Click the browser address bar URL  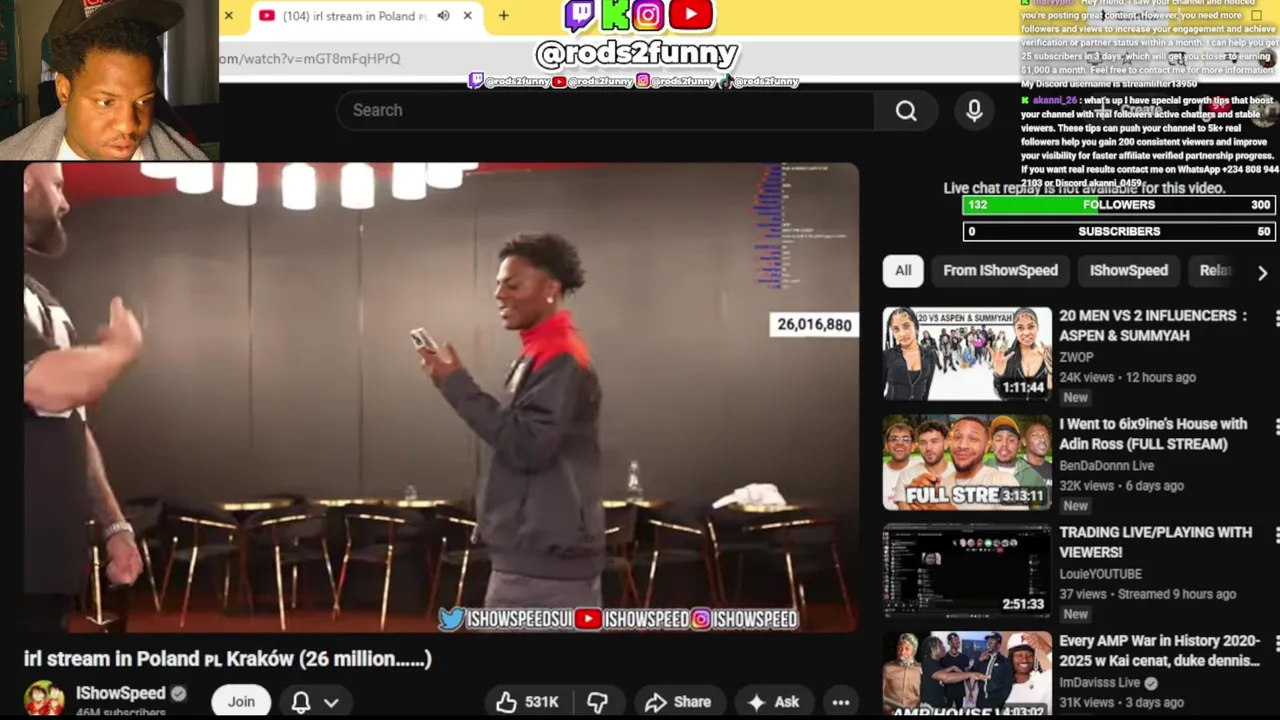coord(310,58)
